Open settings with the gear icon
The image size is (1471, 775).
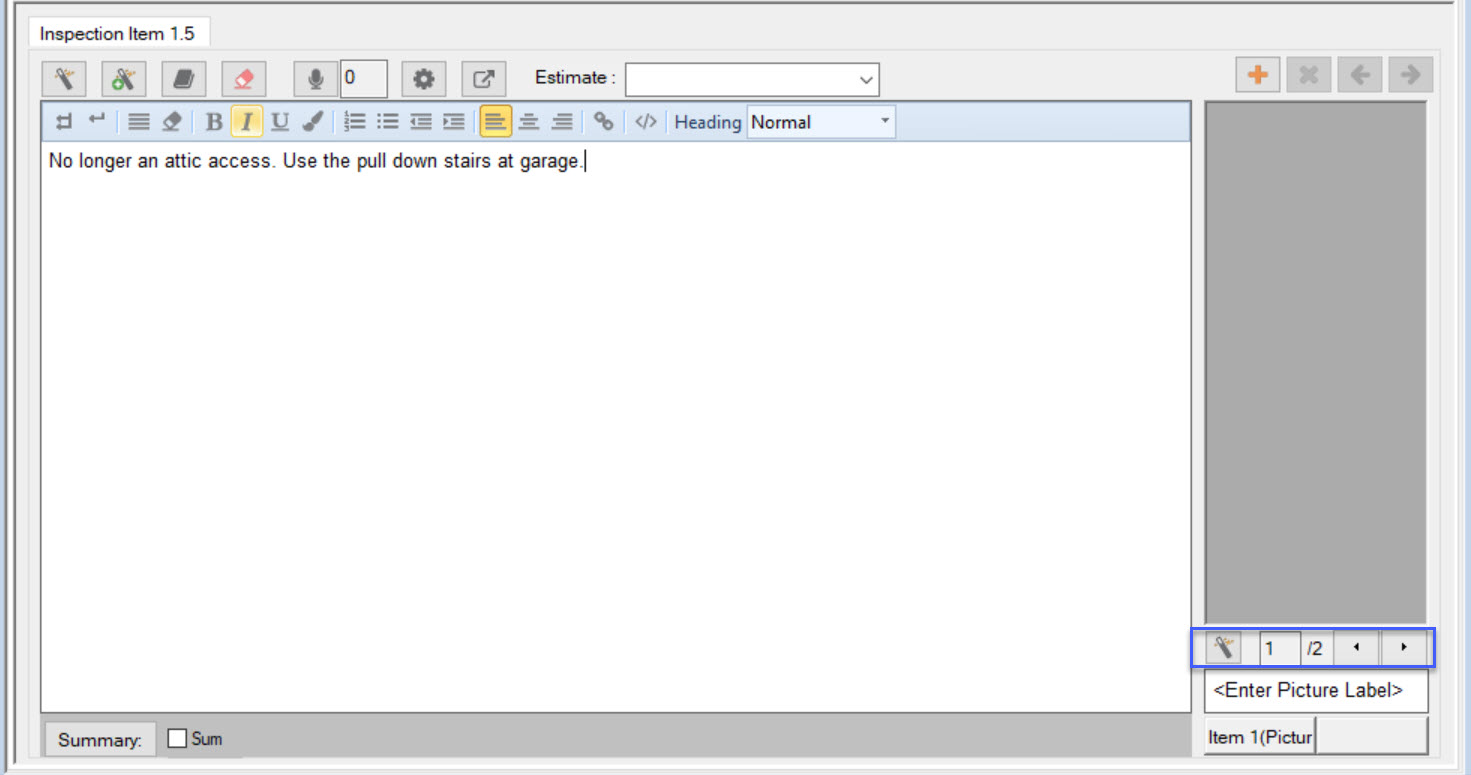click(424, 79)
